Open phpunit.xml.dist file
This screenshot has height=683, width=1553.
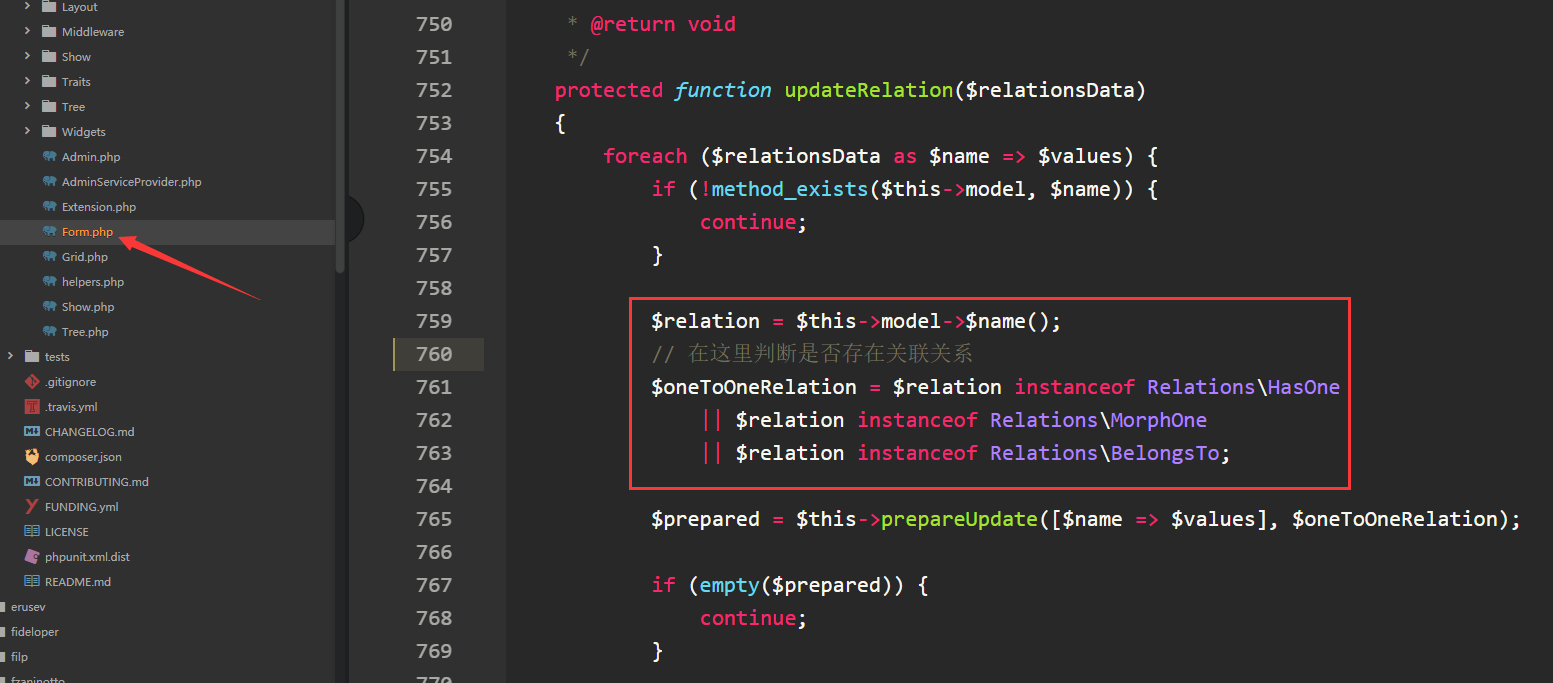(x=88, y=557)
